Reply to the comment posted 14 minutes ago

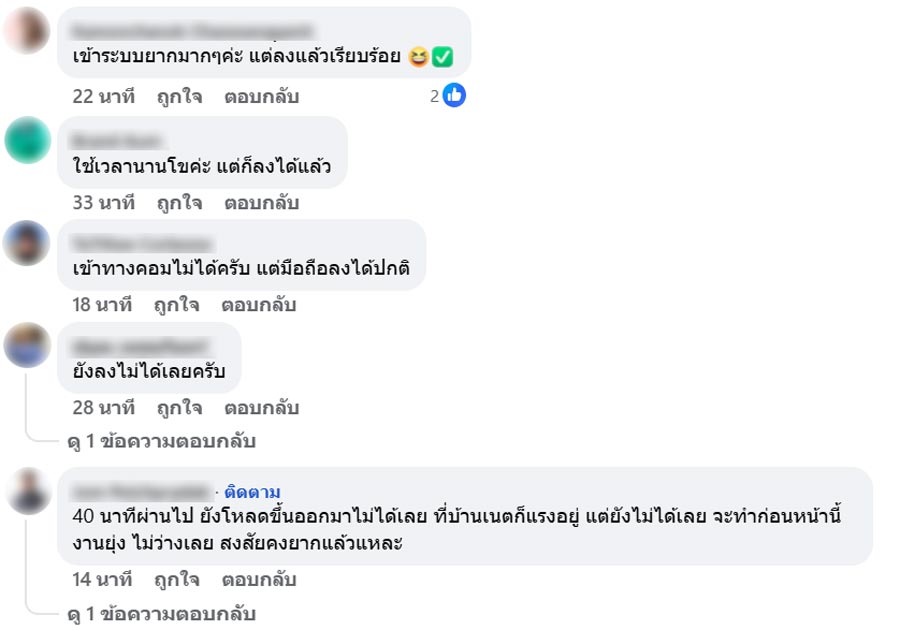coord(258,580)
